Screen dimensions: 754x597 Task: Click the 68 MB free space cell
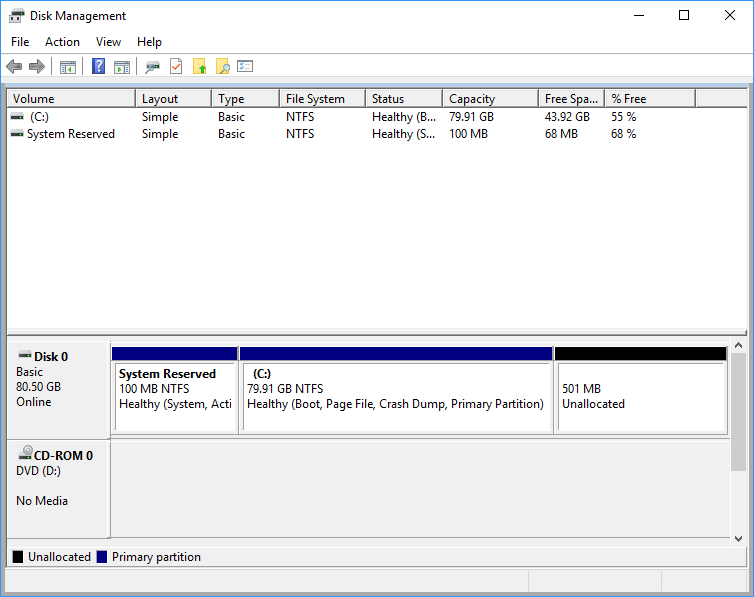561,134
